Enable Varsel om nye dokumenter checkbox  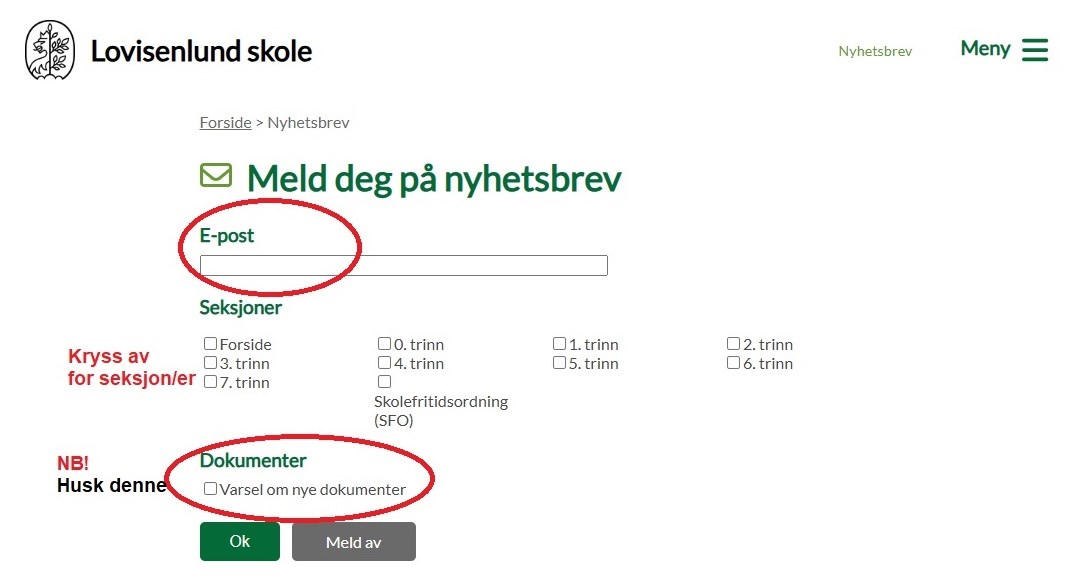[x=210, y=489]
